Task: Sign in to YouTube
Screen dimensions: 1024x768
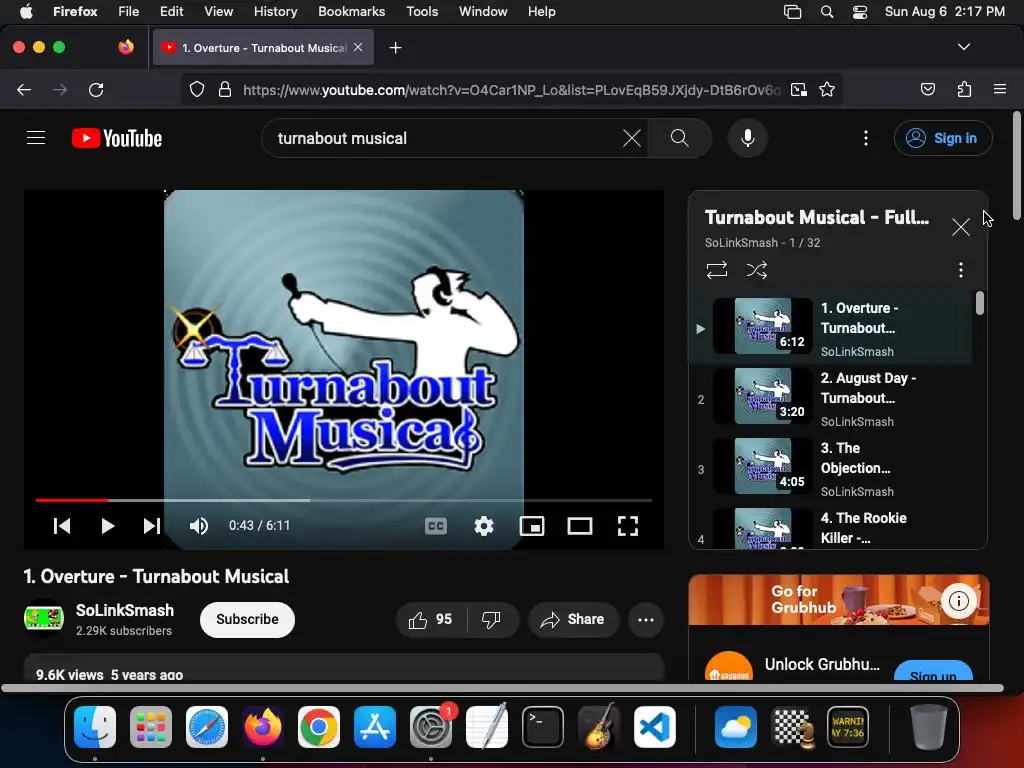Action: tap(943, 138)
